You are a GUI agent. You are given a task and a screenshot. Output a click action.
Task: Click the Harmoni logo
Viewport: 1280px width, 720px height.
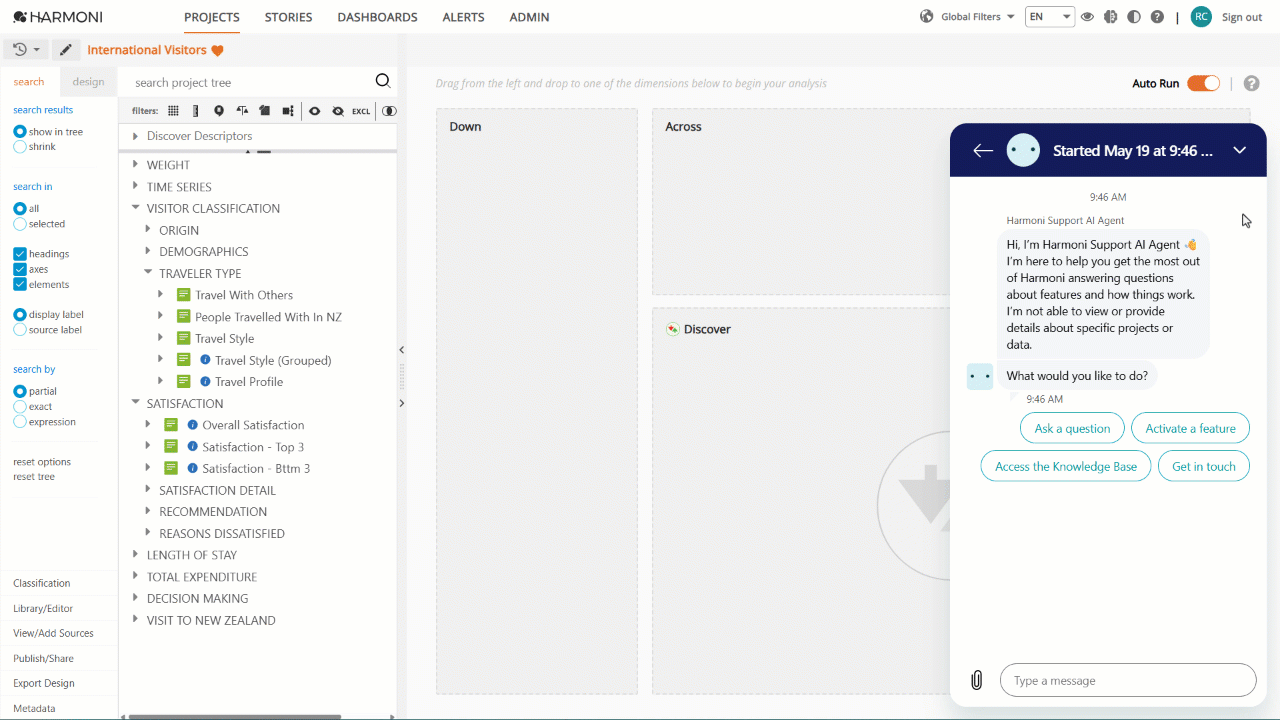[x=58, y=17]
